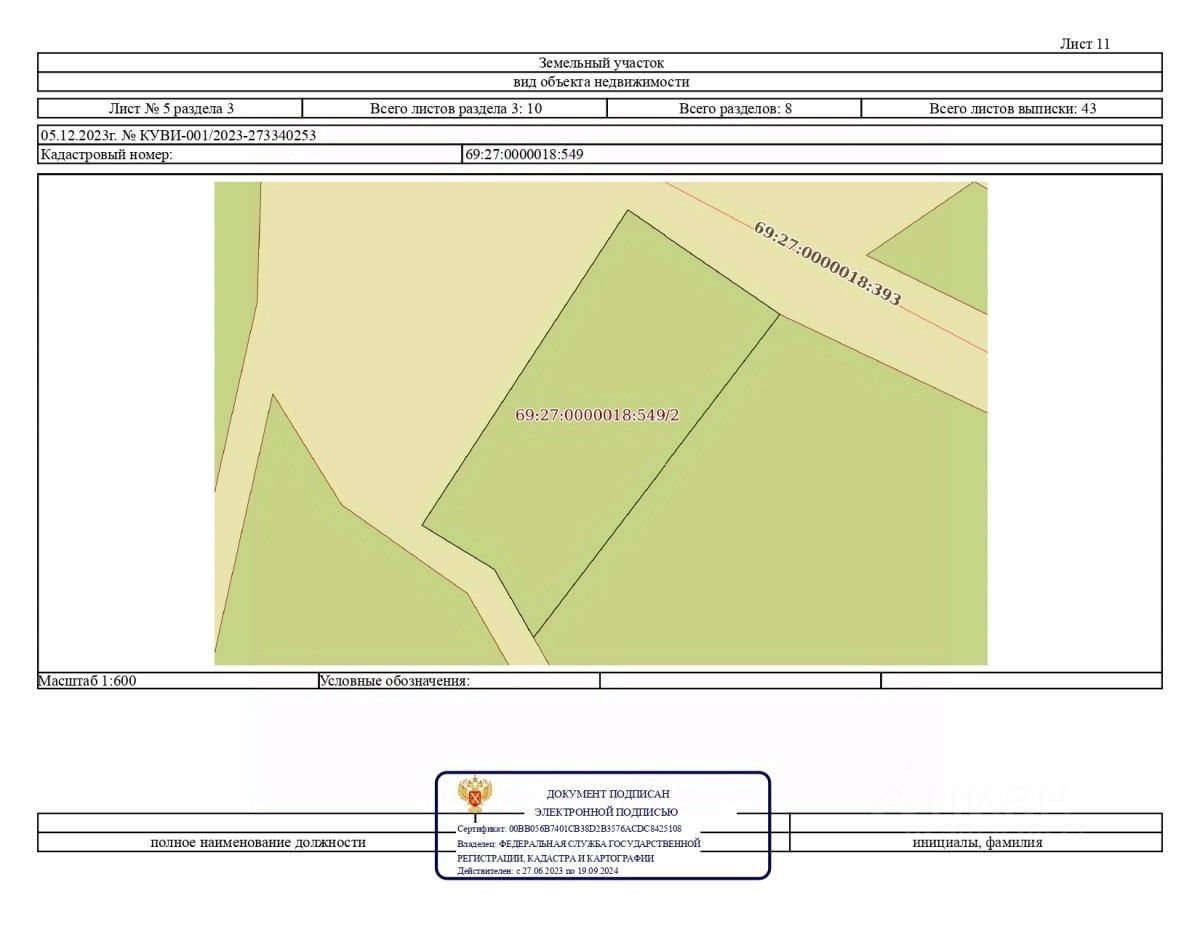Image resolution: width=1200 pixels, height=927 pixels.
Task: Click 'Всего листов раздела 3: 10' cell
Action: click(455, 109)
